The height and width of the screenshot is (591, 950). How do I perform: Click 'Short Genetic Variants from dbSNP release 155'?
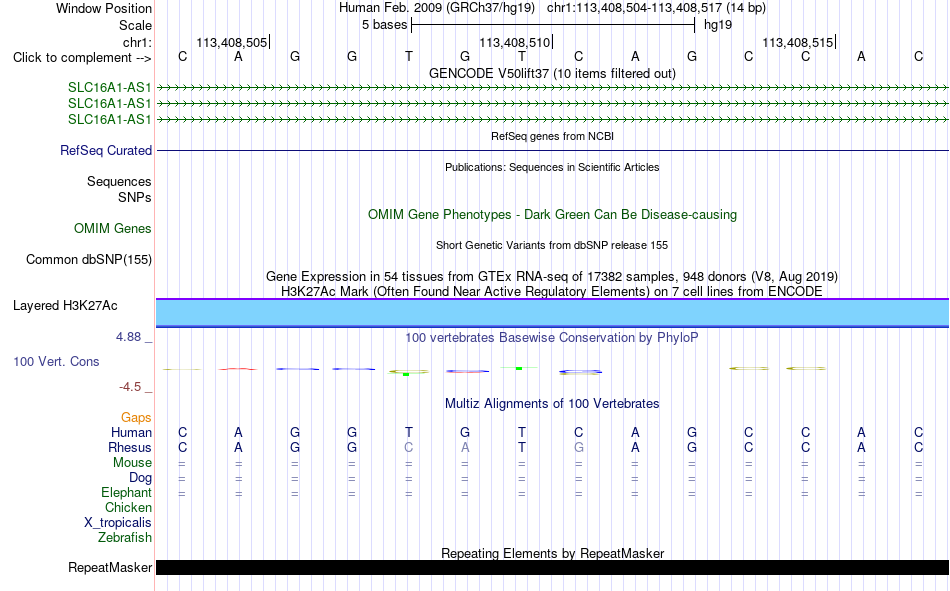tap(552, 245)
